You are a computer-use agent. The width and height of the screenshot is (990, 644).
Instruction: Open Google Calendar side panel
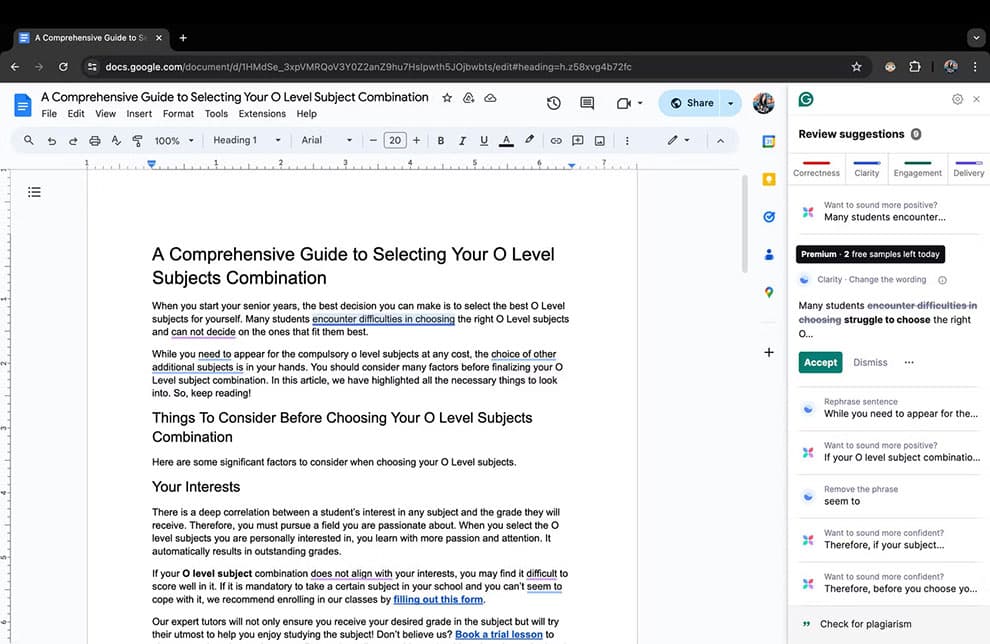click(768, 141)
